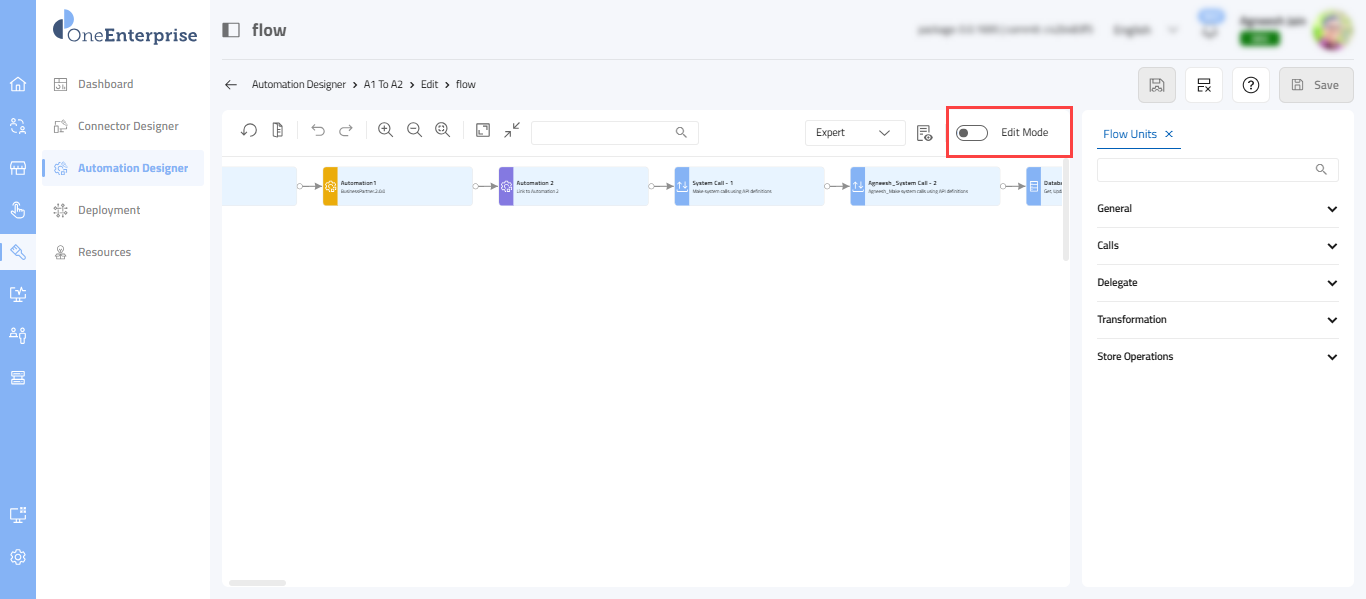Click the zoom out magnifier icon
The width and height of the screenshot is (1366, 599).
tap(414, 130)
